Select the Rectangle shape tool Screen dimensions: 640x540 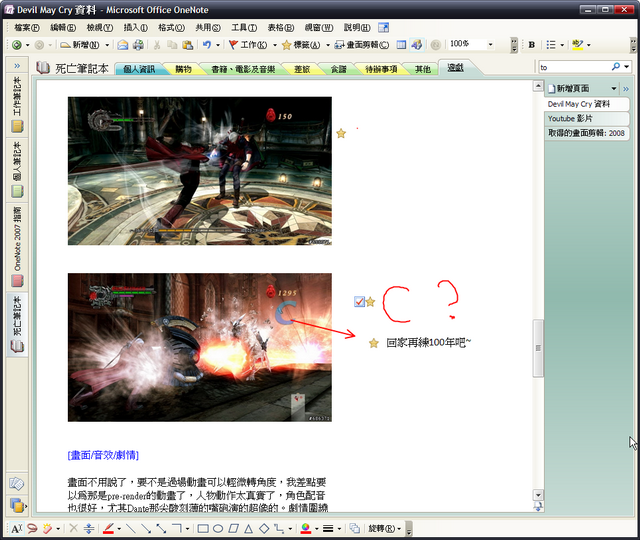(203, 529)
